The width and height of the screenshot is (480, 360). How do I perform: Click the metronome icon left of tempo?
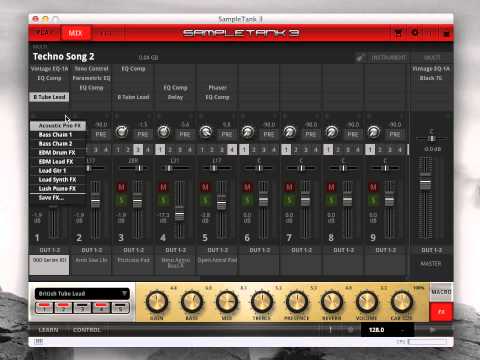pos(330,330)
